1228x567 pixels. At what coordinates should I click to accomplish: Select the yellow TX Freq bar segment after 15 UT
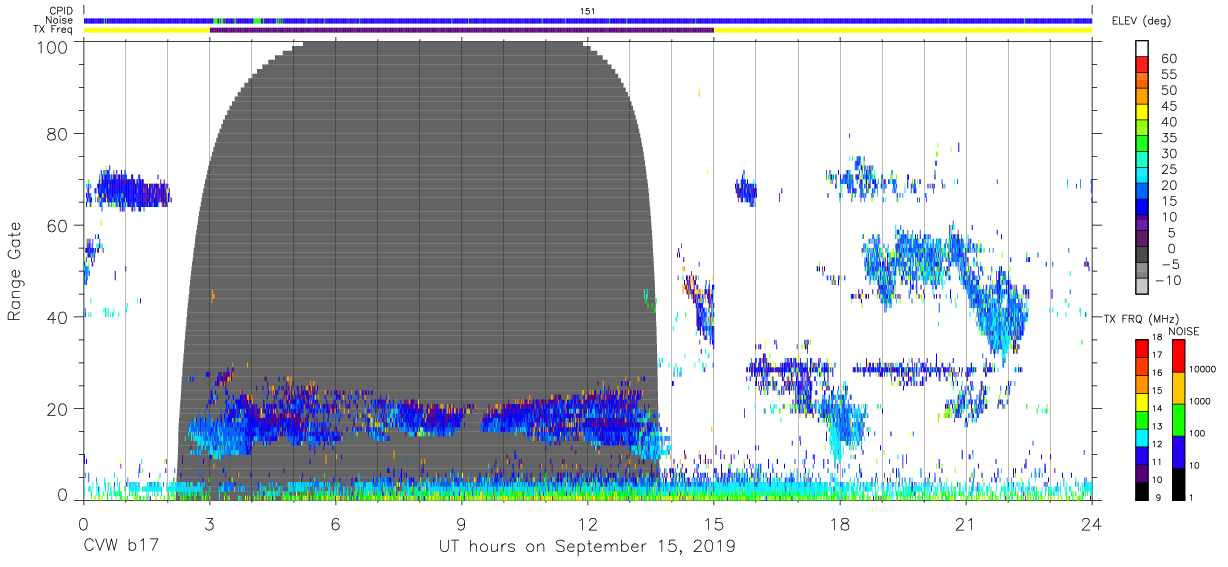903,30
